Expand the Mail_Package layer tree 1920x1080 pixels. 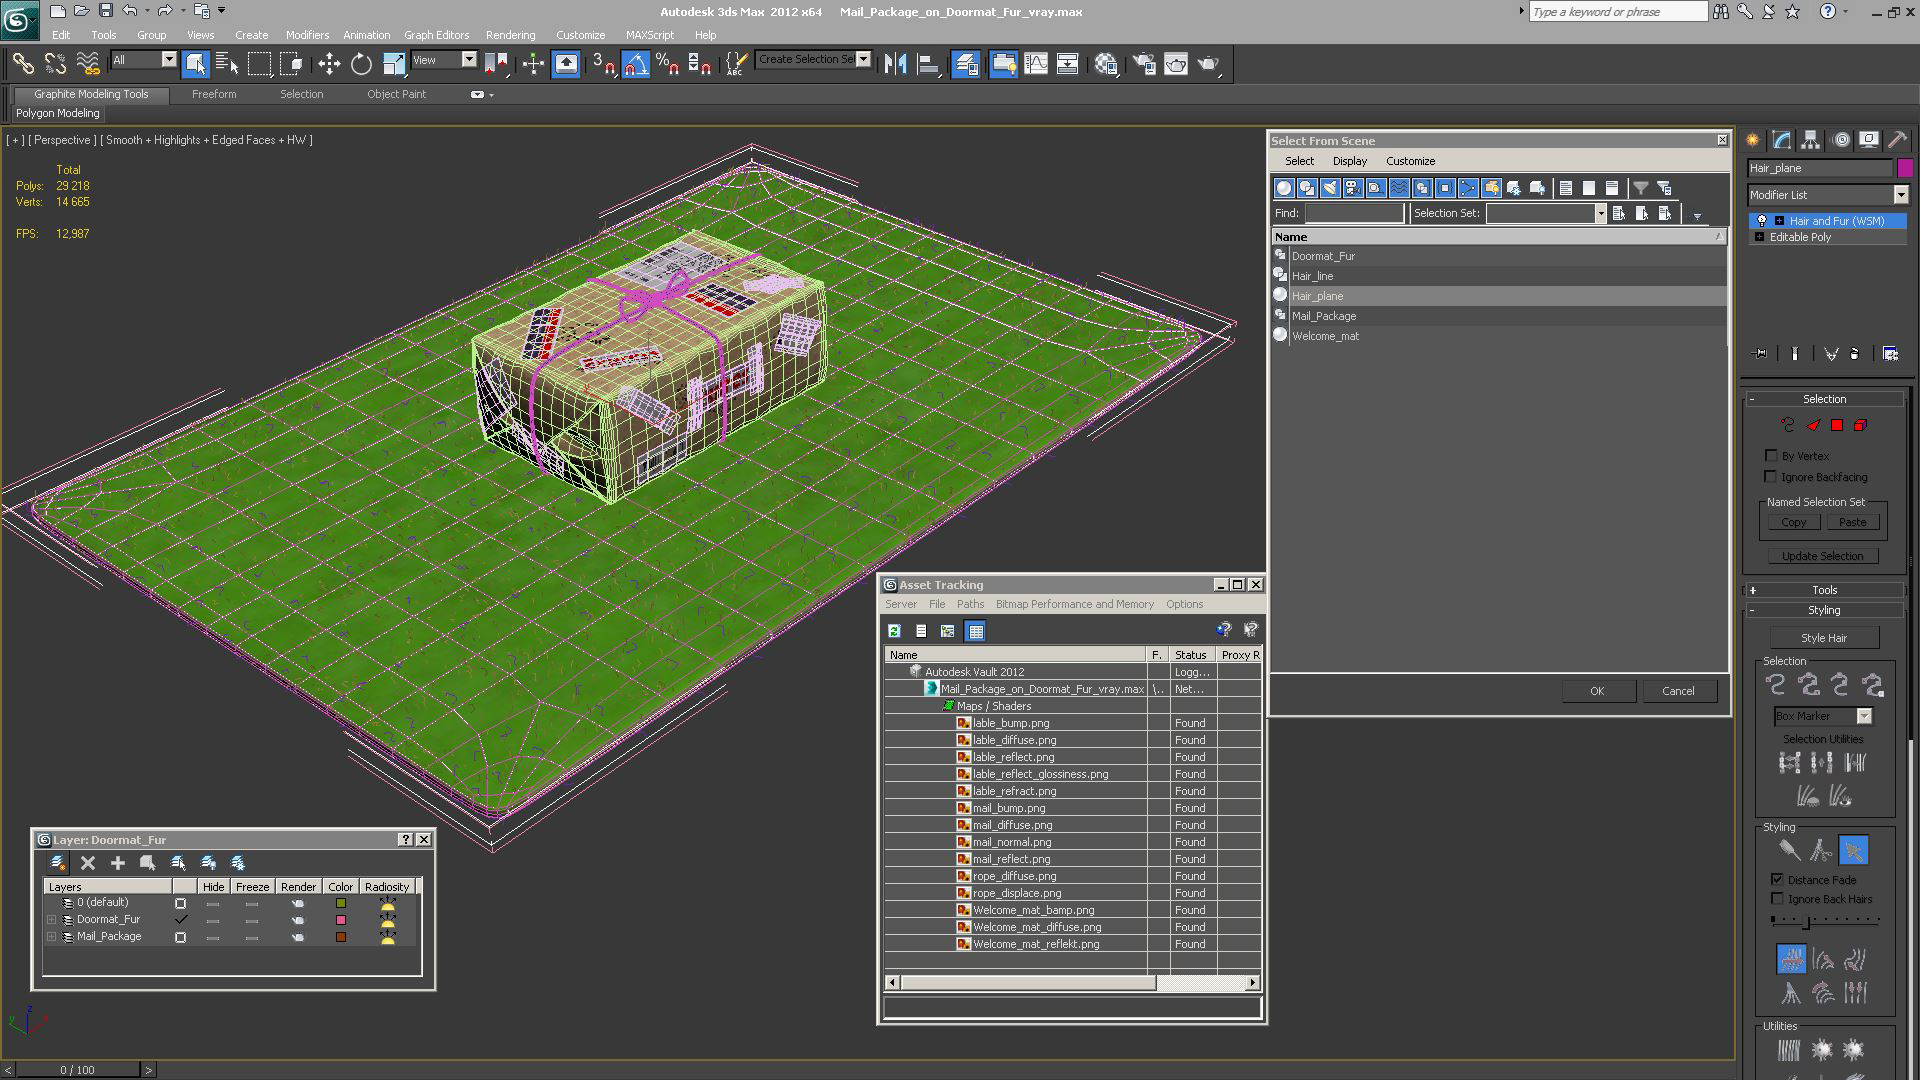point(52,937)
